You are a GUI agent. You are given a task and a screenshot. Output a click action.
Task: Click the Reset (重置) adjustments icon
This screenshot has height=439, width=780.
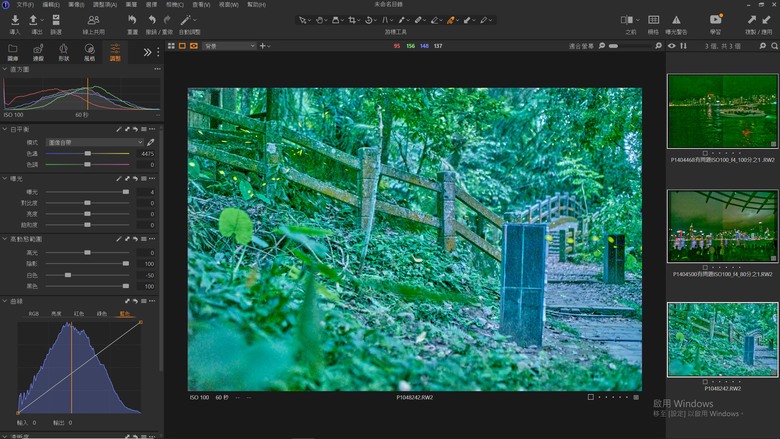[x=132, y=20]
